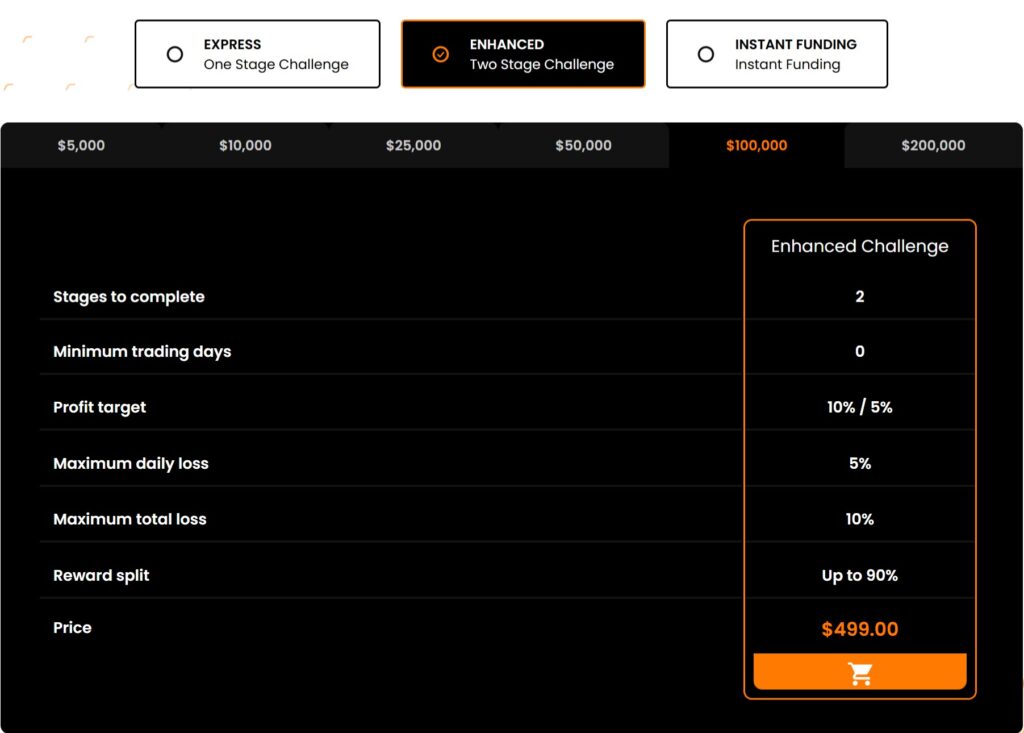Image resolution: width=1024 pixels, height=733 pixels.
Task: Select the checked Enhanced Two Stage radio
Action: pos(440,54)
